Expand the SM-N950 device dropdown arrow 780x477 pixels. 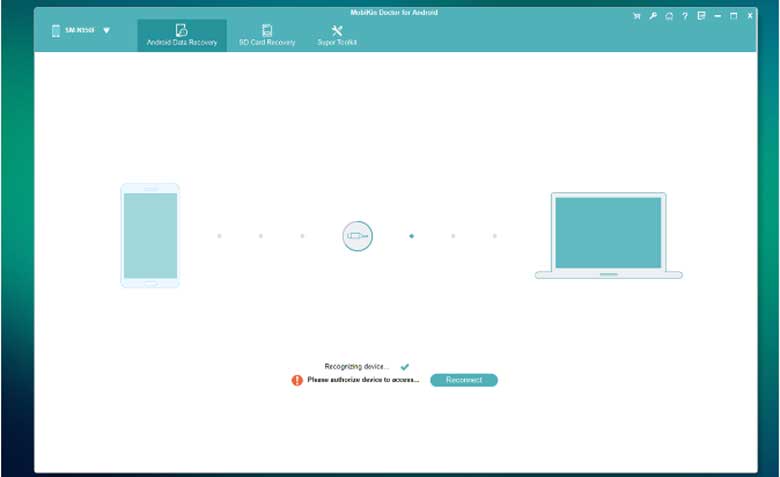106,30
